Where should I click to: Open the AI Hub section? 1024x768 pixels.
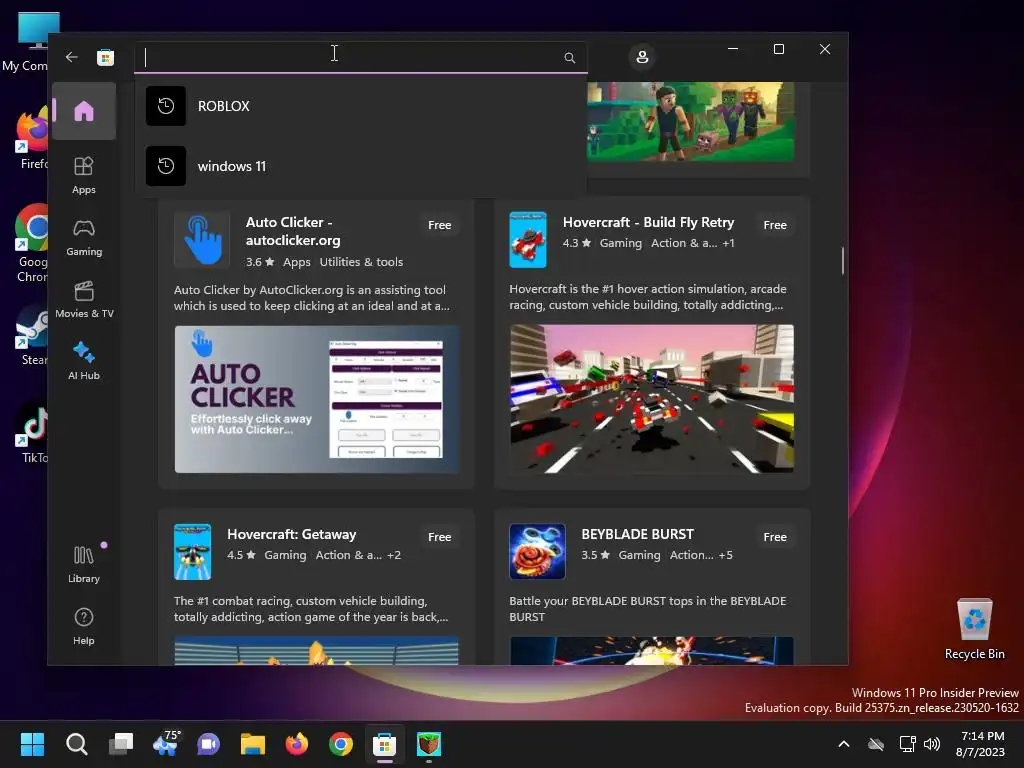(84, 361)
